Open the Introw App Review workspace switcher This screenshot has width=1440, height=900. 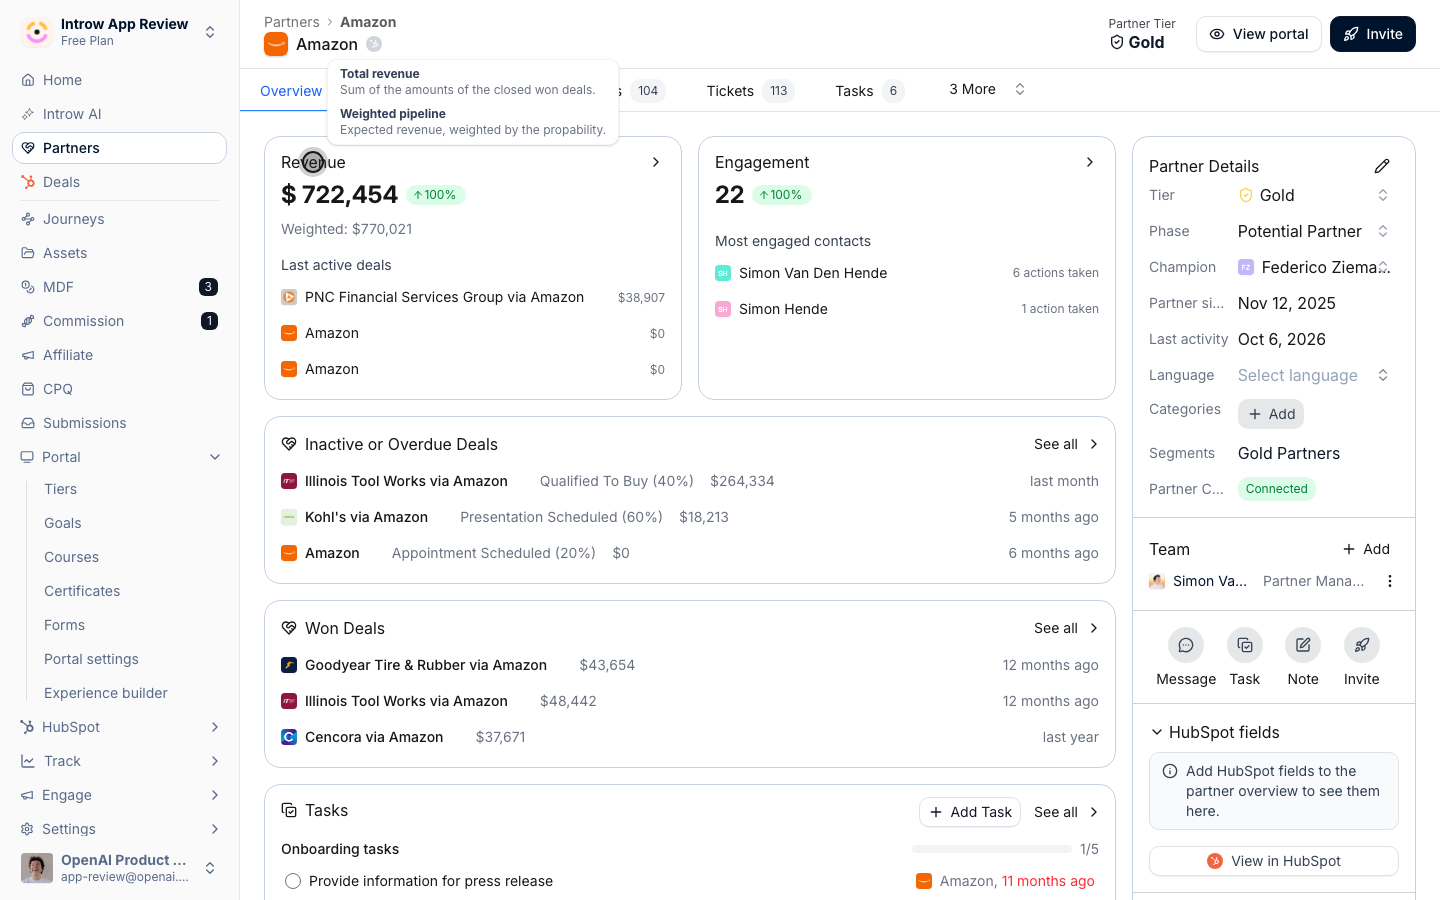point(119,32)
